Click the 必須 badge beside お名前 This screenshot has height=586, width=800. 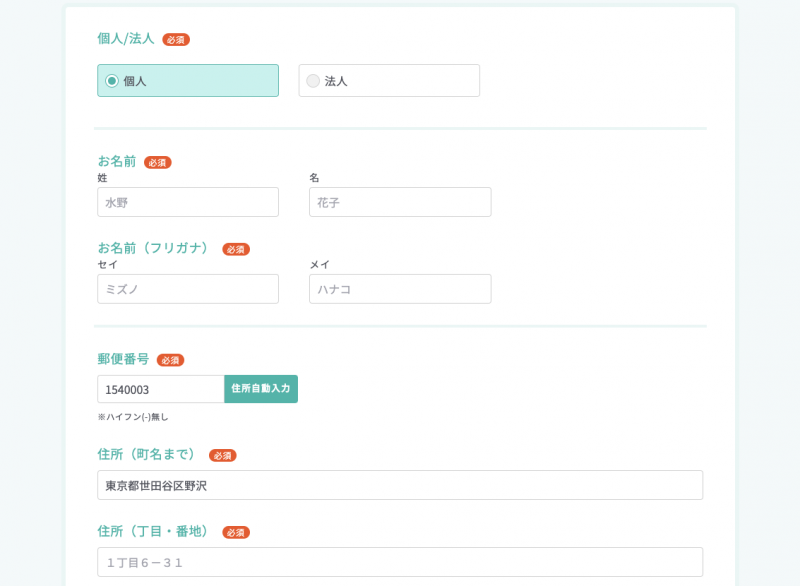pyautogui.click(x=158, y=162)
